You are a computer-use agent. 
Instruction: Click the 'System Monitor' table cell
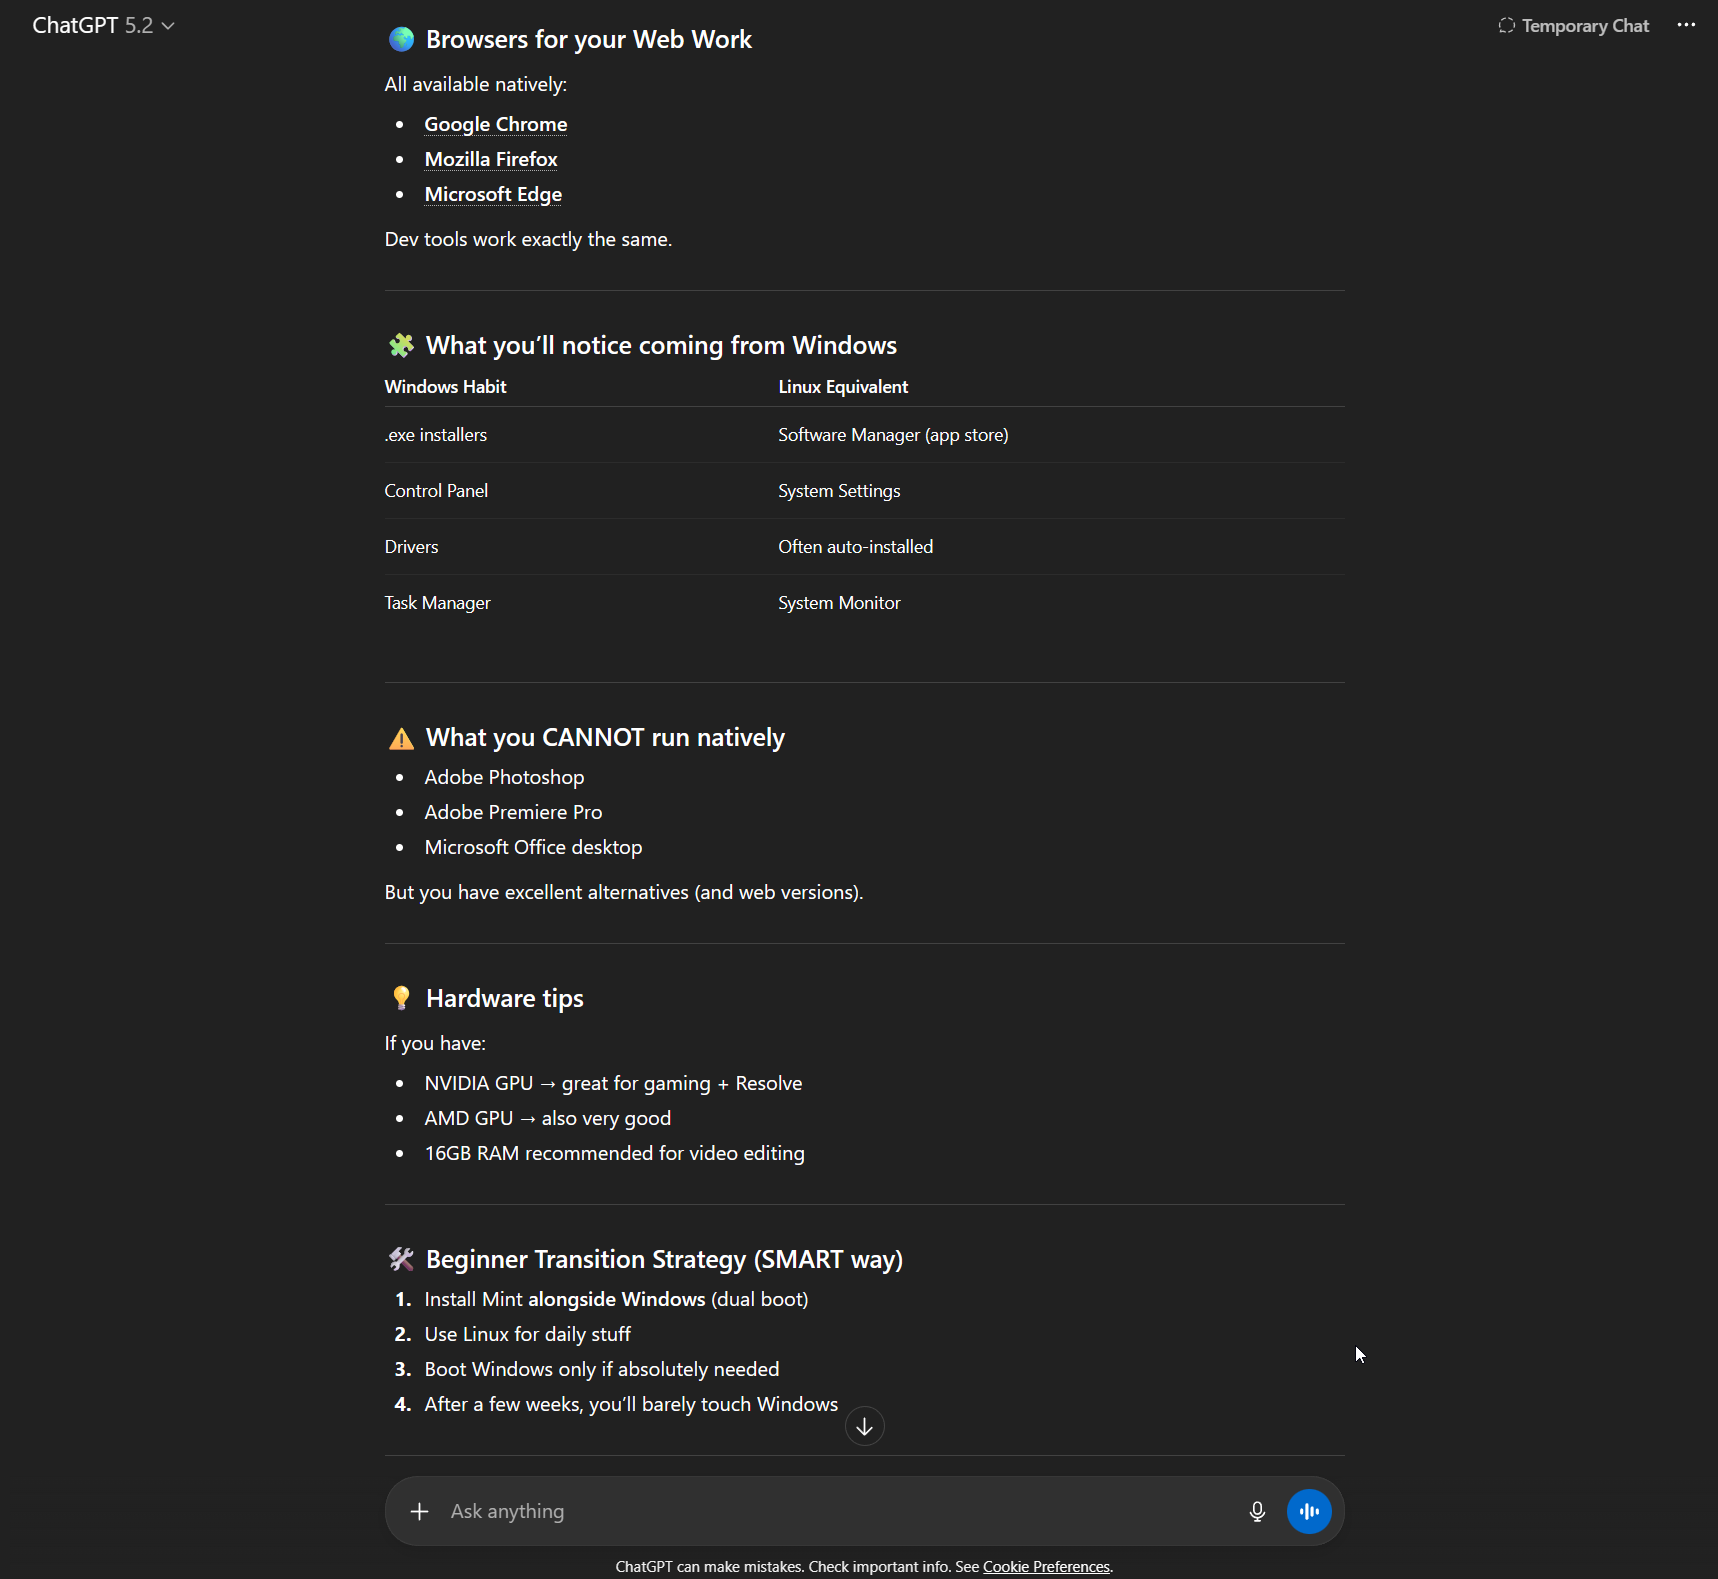[x=839, y=603]
